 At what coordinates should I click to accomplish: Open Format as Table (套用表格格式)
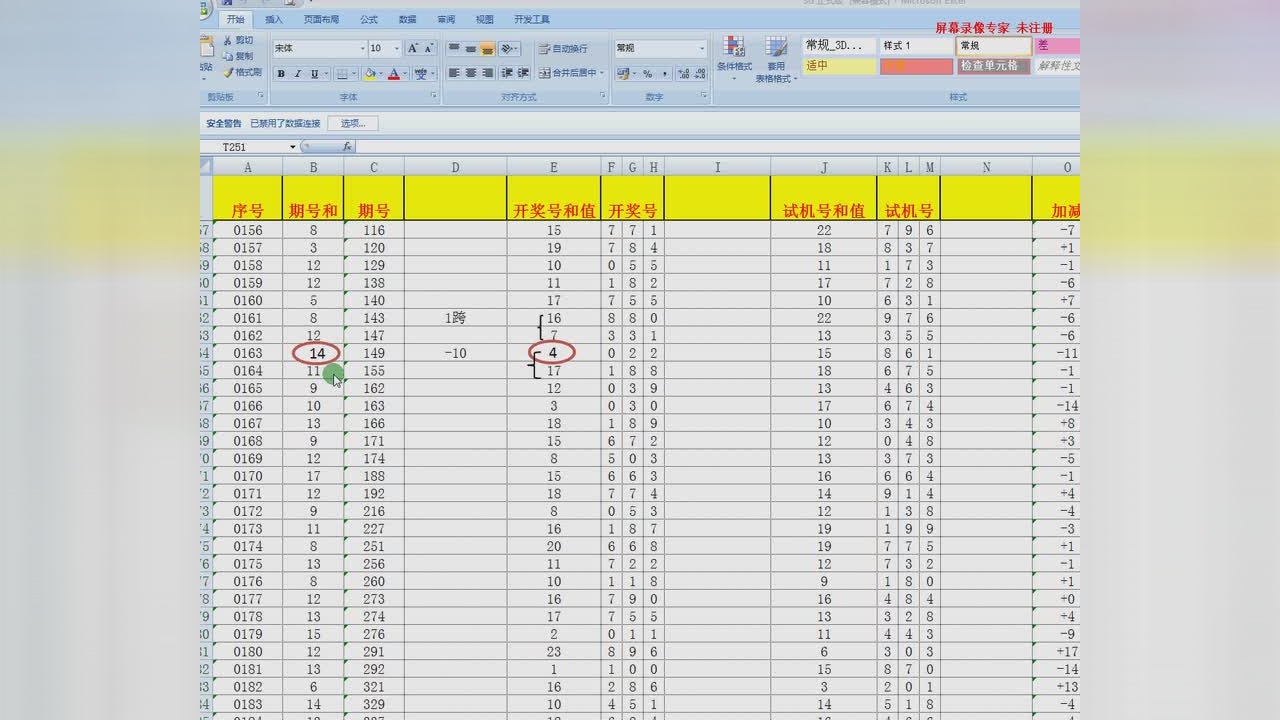776,59
